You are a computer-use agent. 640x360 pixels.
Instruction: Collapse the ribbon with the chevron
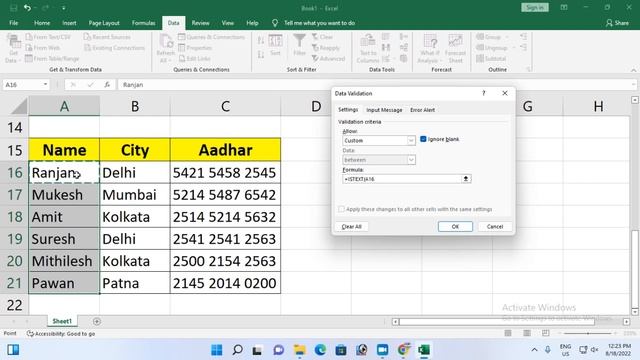633,70
